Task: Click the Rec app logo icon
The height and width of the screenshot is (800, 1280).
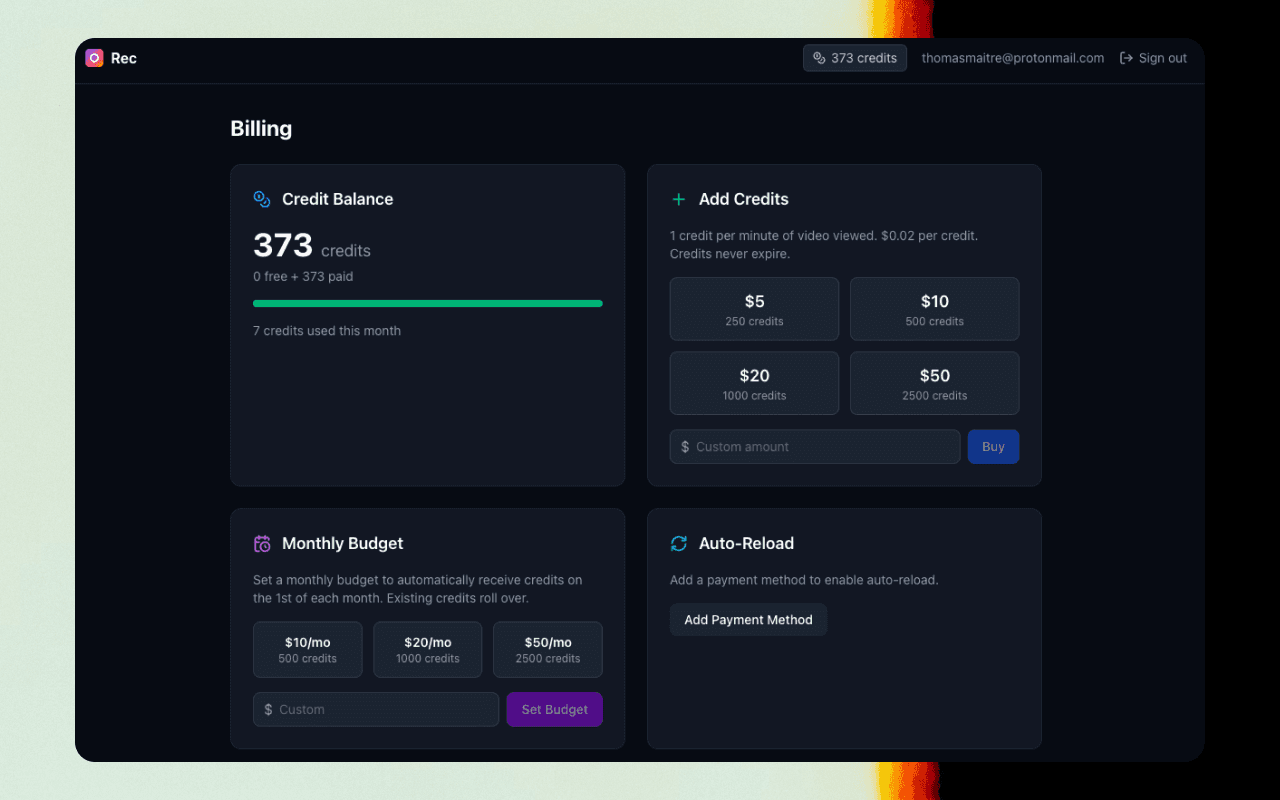Action: click(94, 58)
